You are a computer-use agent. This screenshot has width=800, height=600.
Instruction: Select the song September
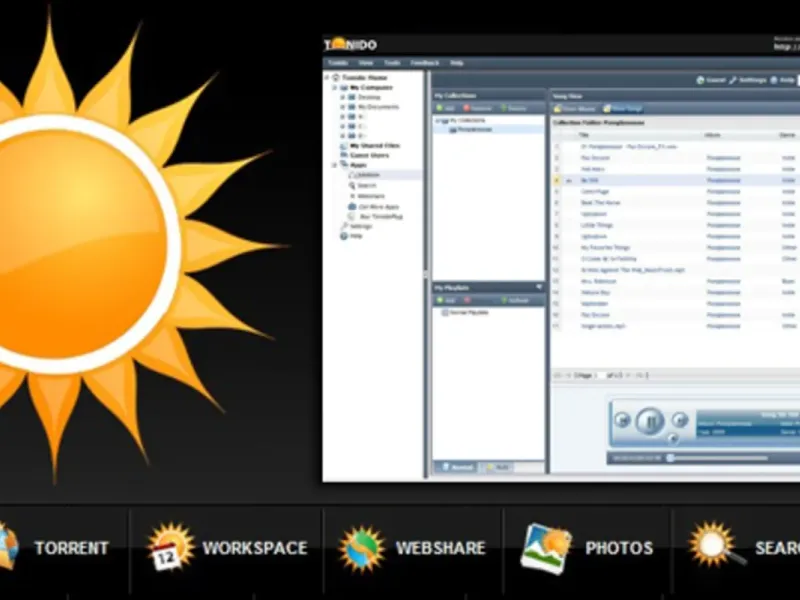click(x=594, y=304)
